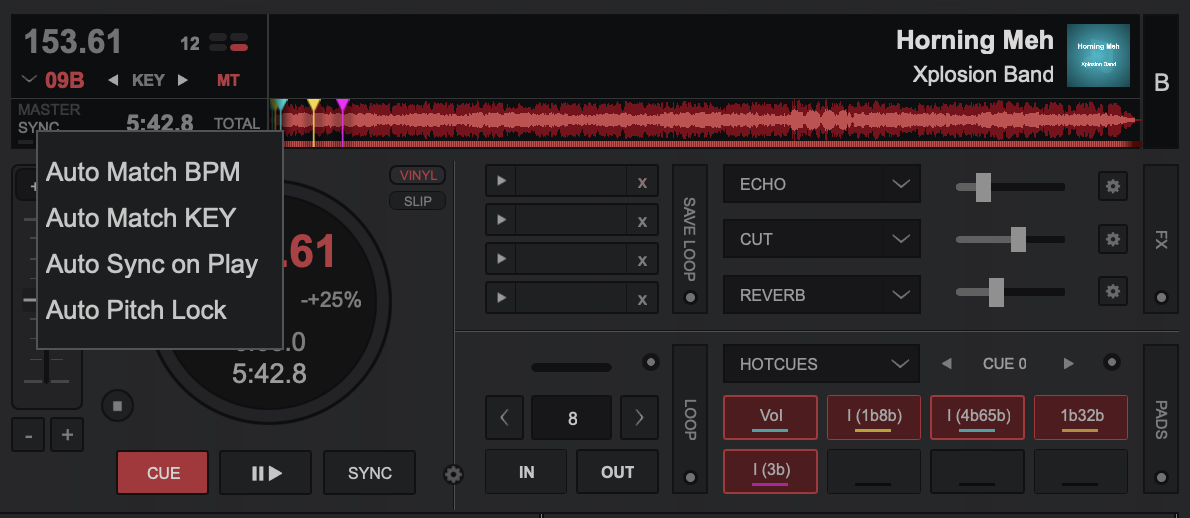Viewport: 1190px width, 518px height.
Task: Open the REVERB effect settings gear
Action: 1112,292
